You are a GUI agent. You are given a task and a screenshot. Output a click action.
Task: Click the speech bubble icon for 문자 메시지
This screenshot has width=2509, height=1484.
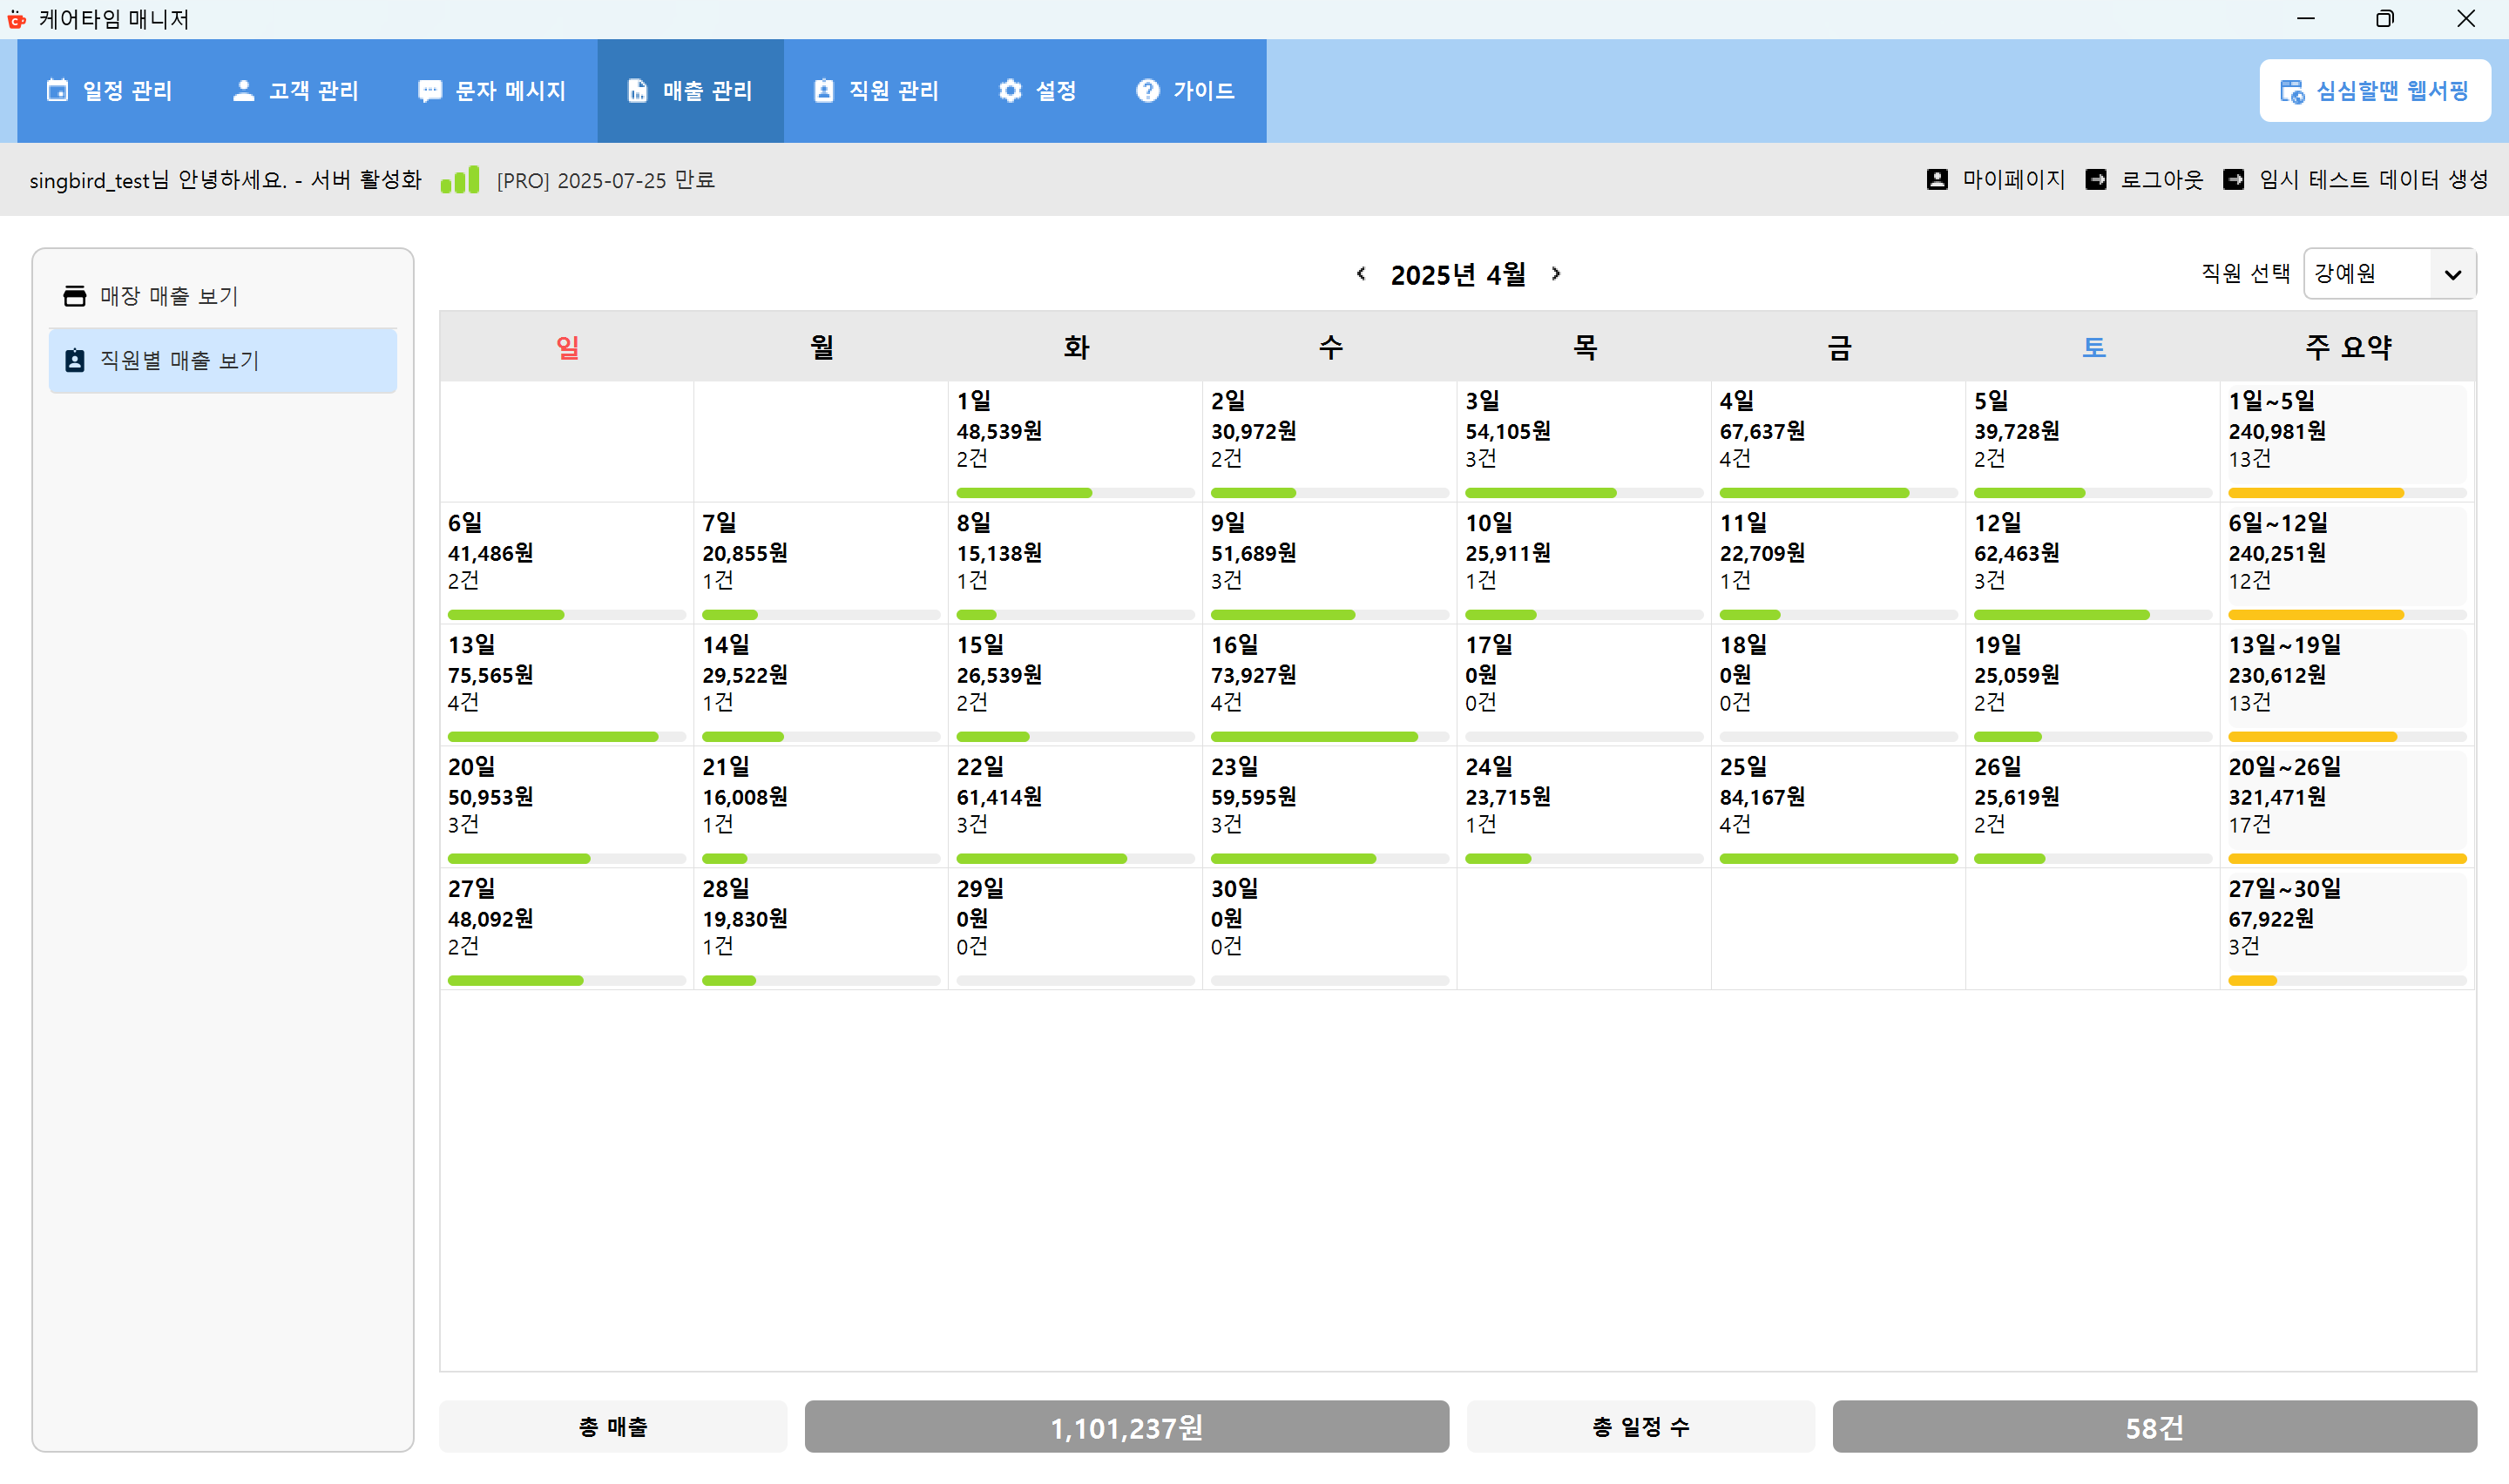pyautogui.click(x=430, y=91)
